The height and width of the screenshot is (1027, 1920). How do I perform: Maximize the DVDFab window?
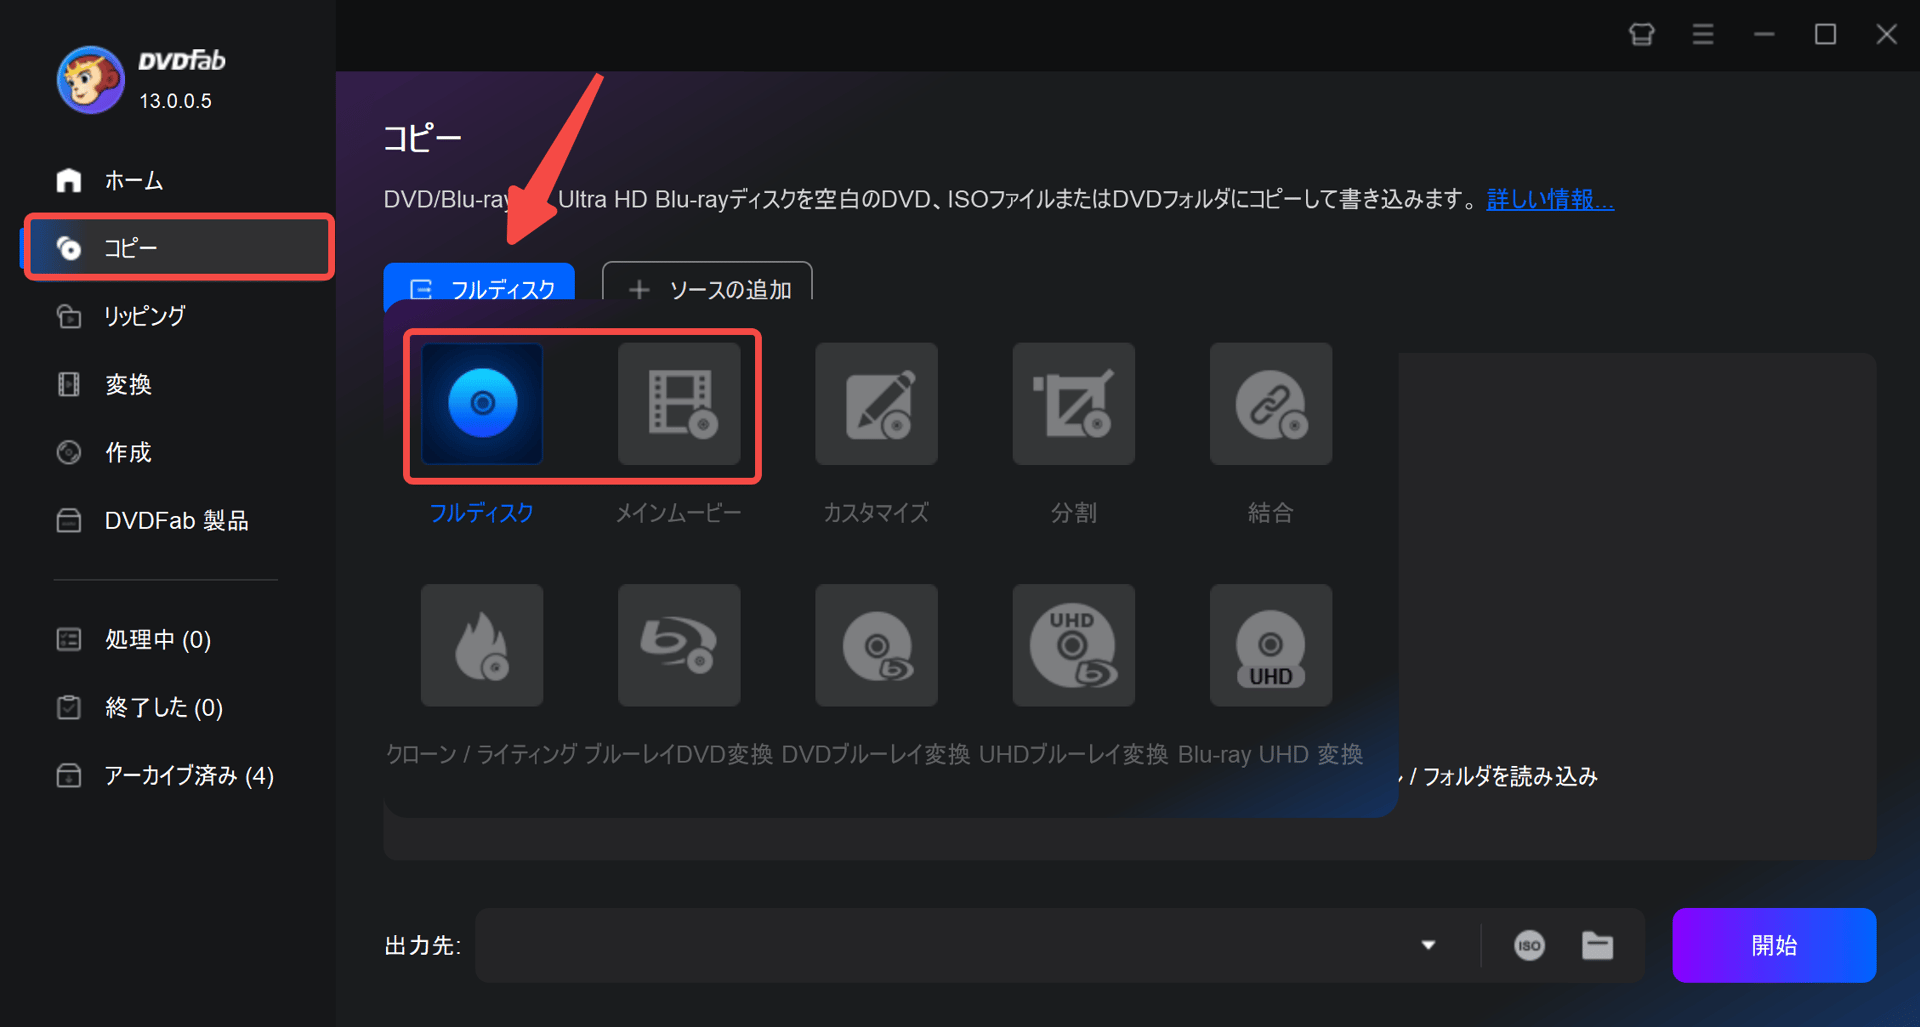[x=1825, y=34]
